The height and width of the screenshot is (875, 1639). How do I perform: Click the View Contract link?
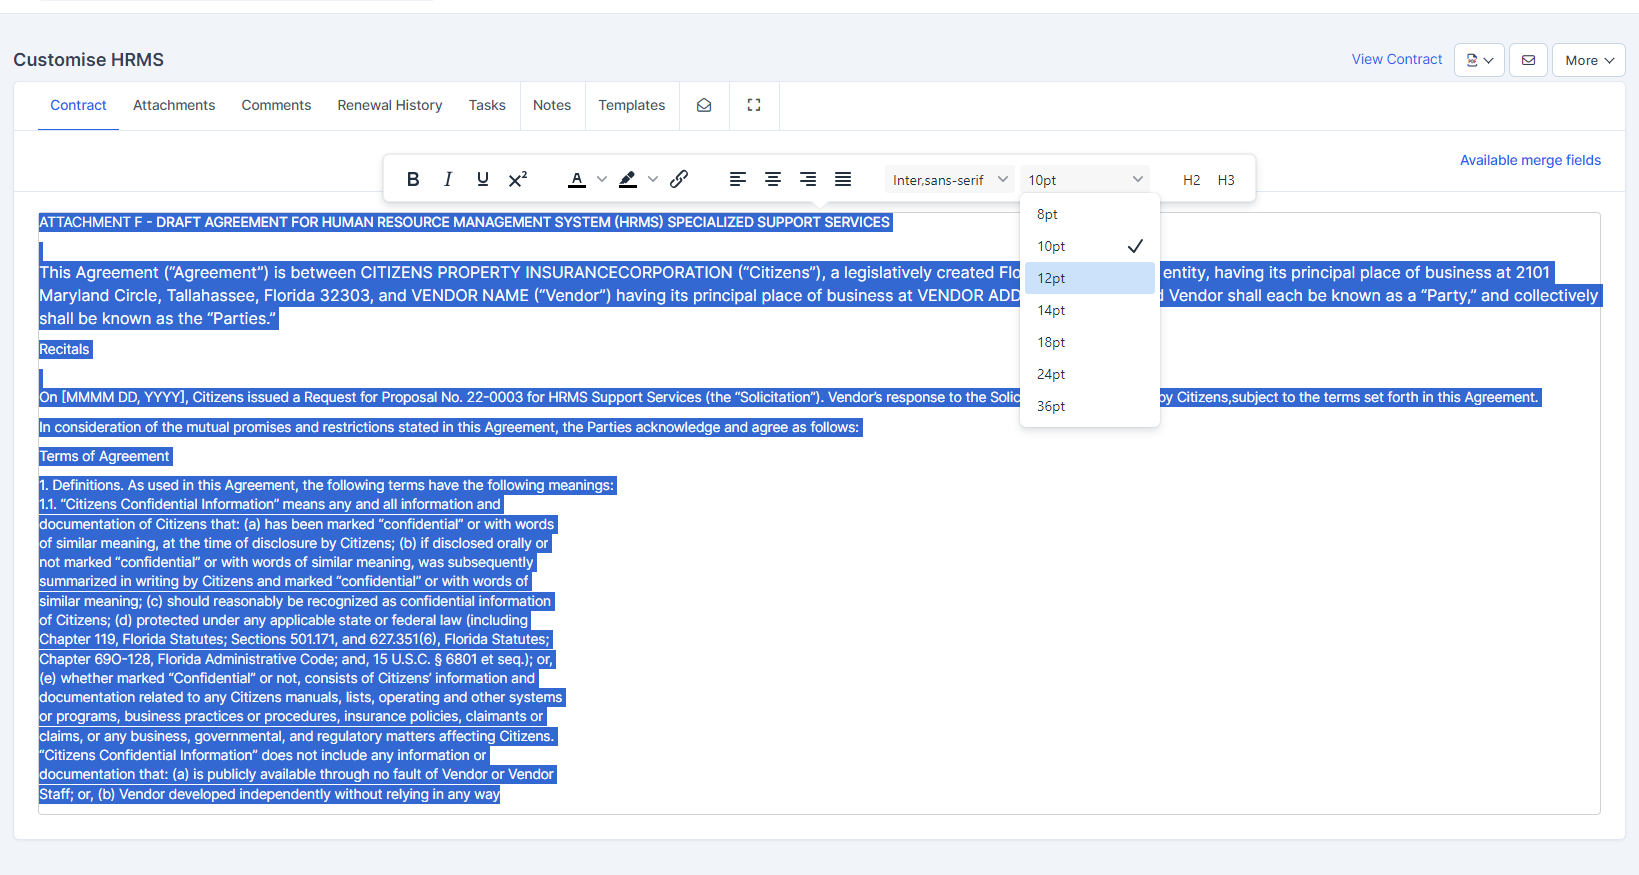click(x=1396, y=59)
